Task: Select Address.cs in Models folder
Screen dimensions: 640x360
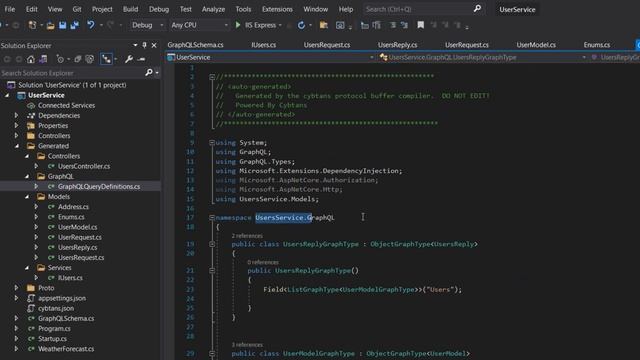Action: click(73, 207)
